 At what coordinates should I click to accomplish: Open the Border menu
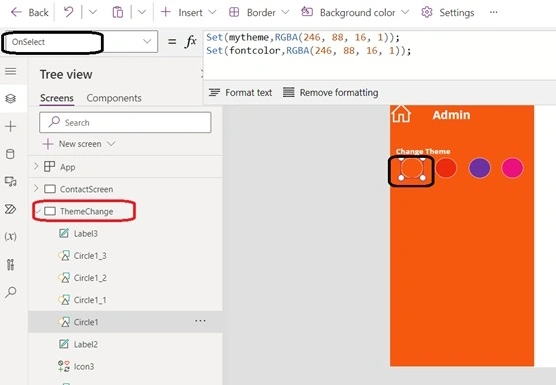(x=259, y=12)
